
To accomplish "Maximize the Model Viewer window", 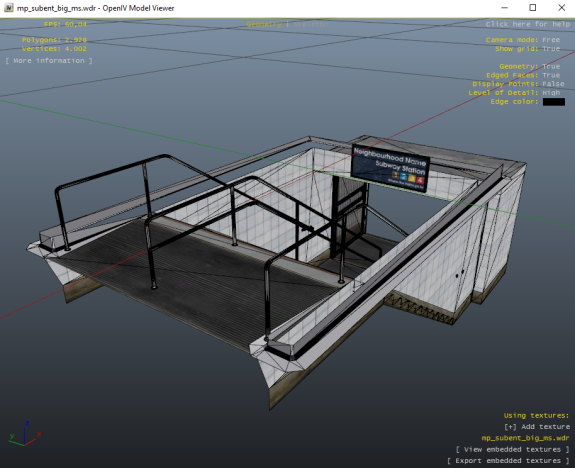I will [533, 8].
